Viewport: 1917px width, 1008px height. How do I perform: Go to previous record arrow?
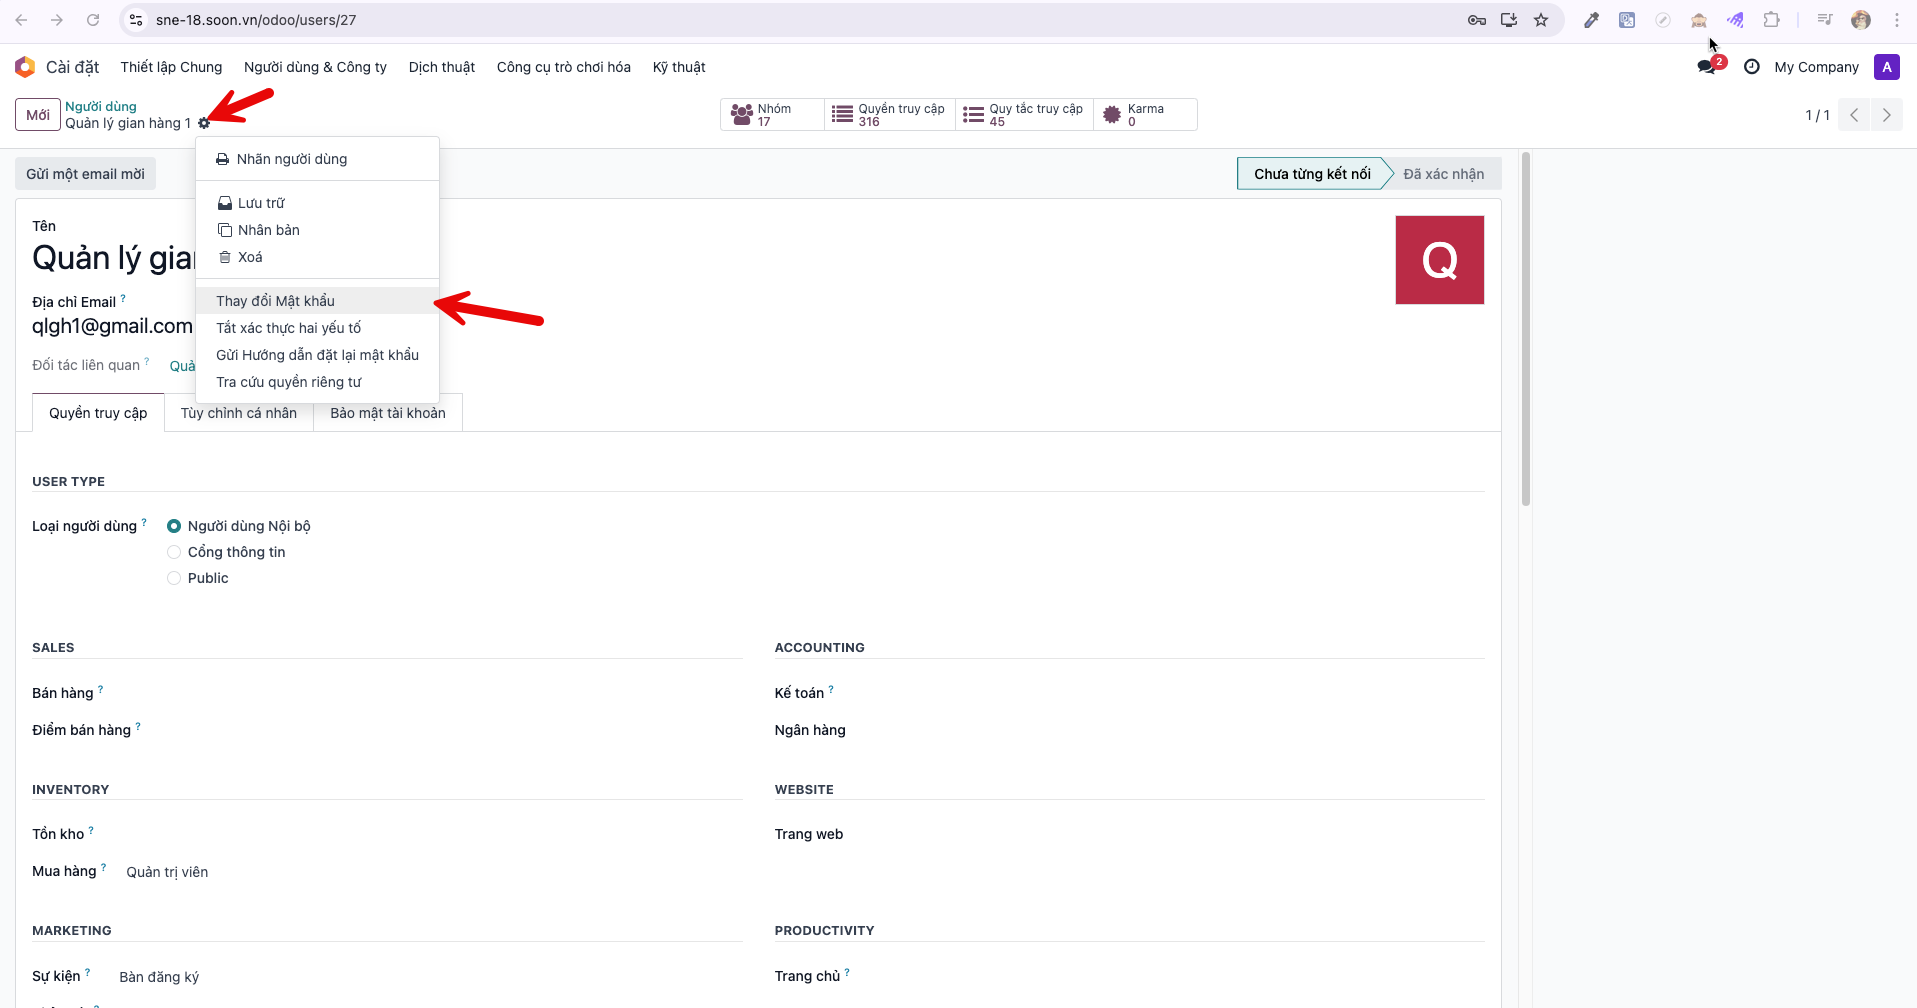pos(1854,115)
